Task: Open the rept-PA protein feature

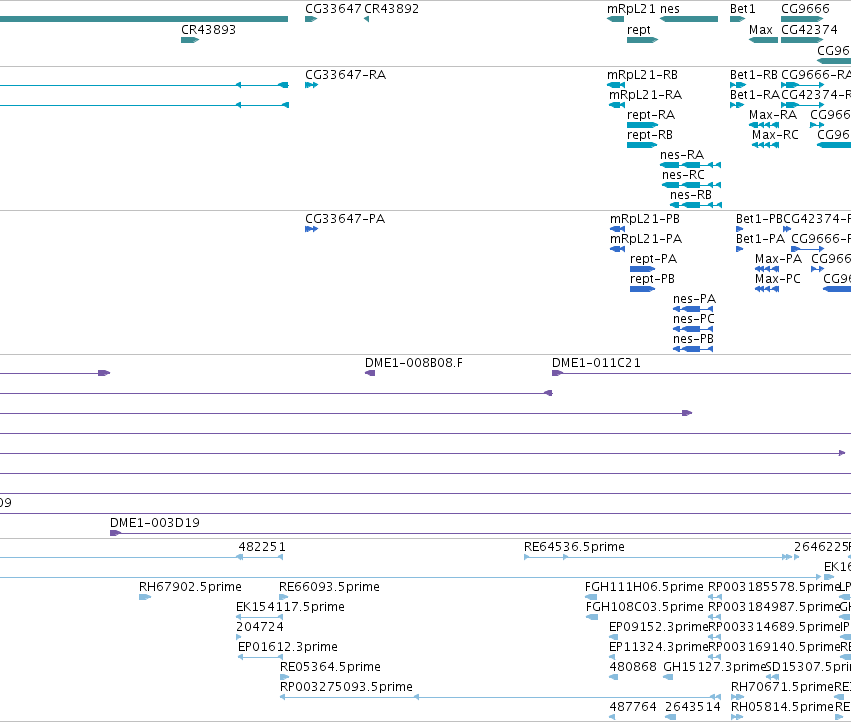Action: [x=643, y=269]
